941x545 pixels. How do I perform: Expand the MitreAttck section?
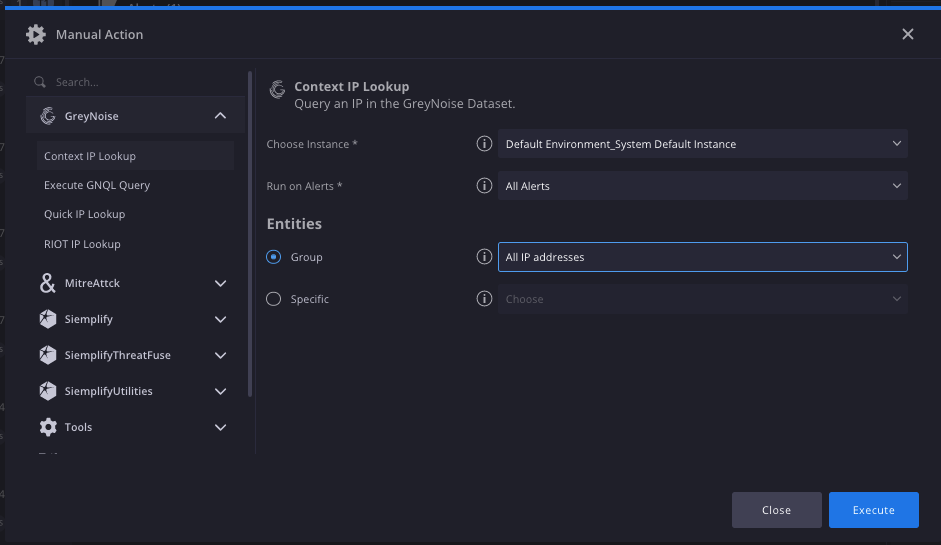coord(220,283)
